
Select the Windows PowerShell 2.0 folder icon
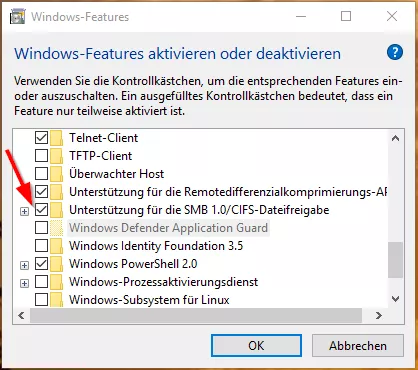[57, 264]
